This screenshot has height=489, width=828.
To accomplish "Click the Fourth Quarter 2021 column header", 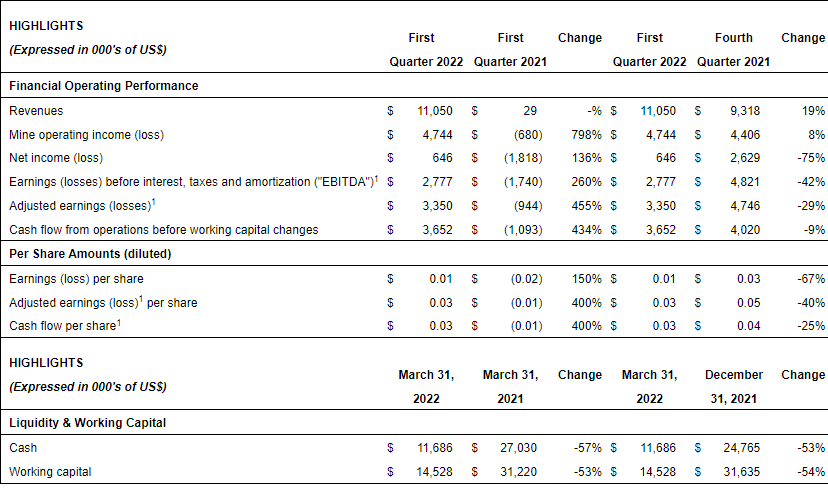I will (x=733, y=49).
